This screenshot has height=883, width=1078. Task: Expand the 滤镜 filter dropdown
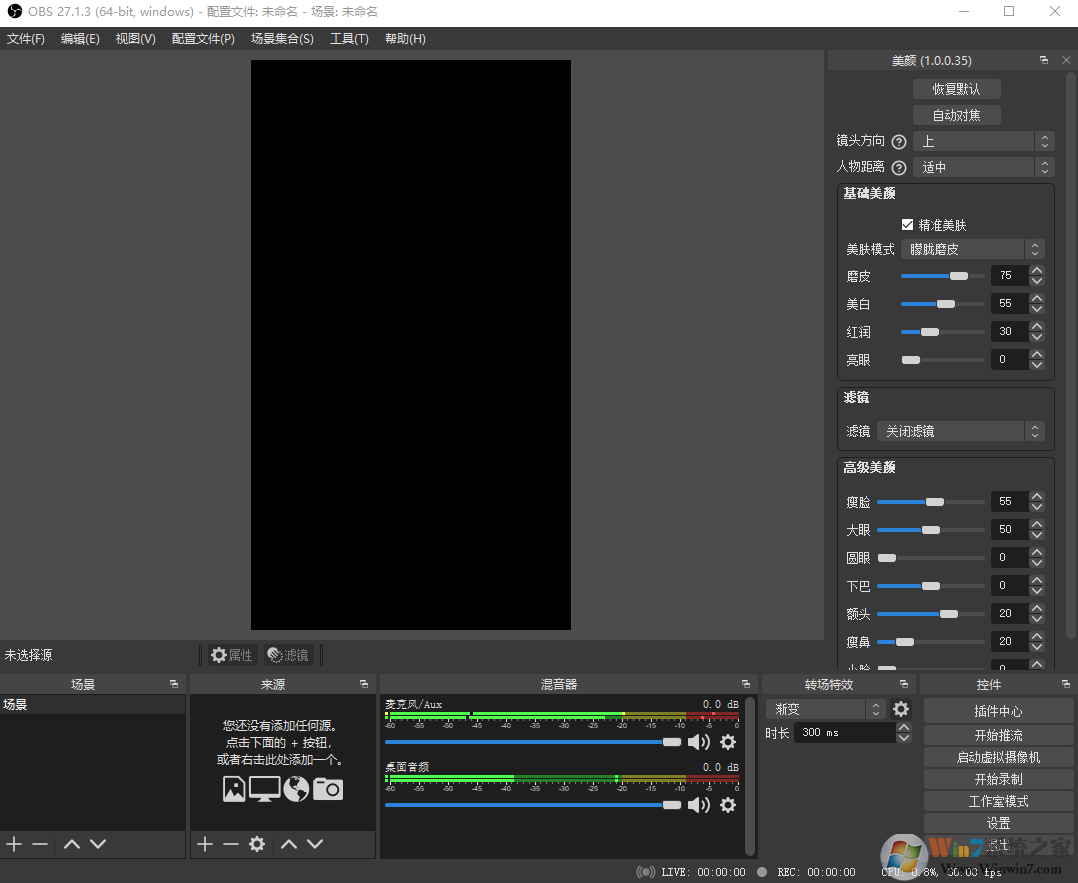960,431
